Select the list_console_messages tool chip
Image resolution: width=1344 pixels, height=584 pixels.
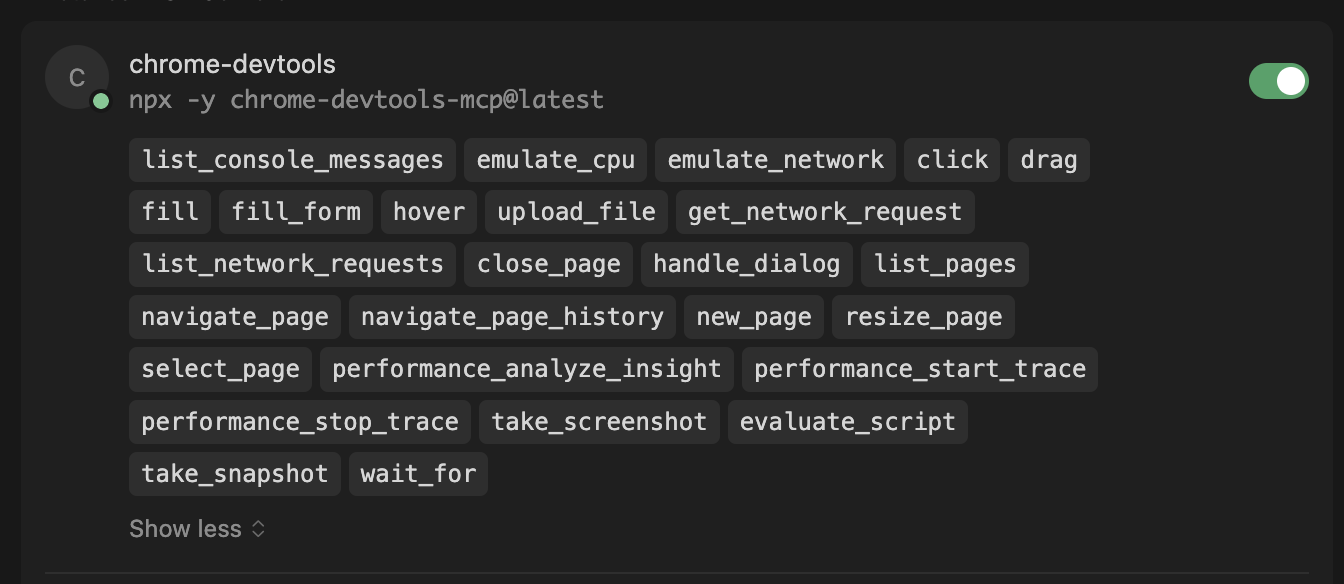292,160
